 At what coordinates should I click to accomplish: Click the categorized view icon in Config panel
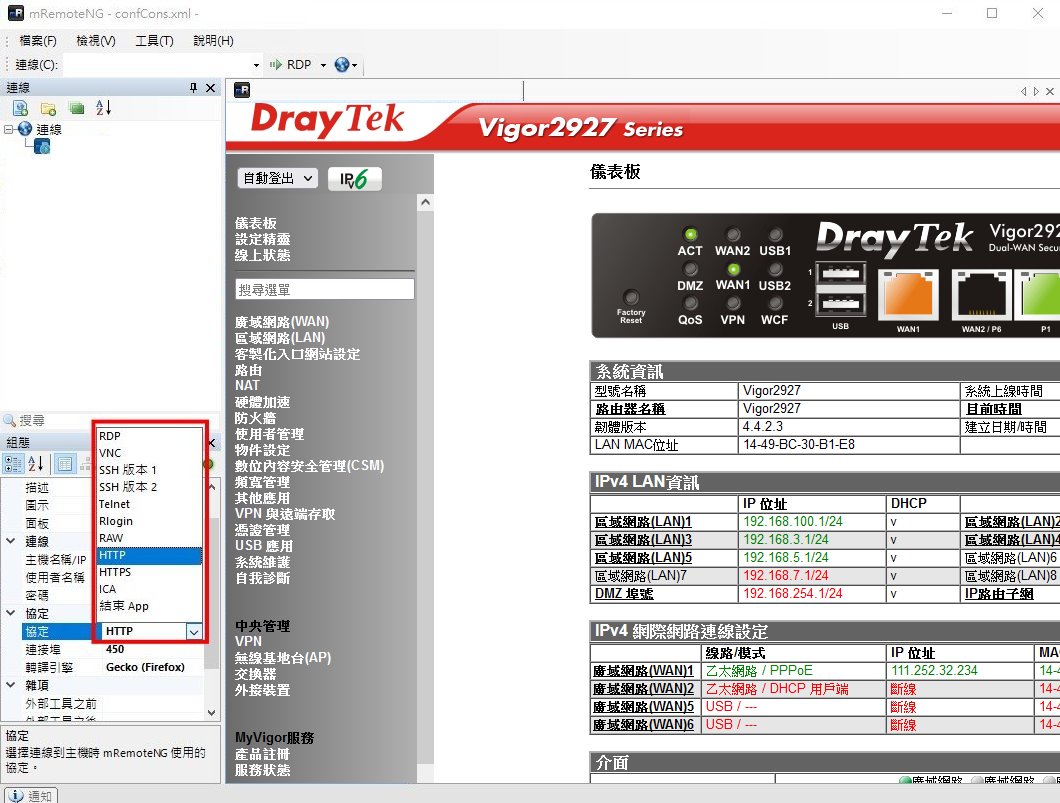tap(14, 463)
